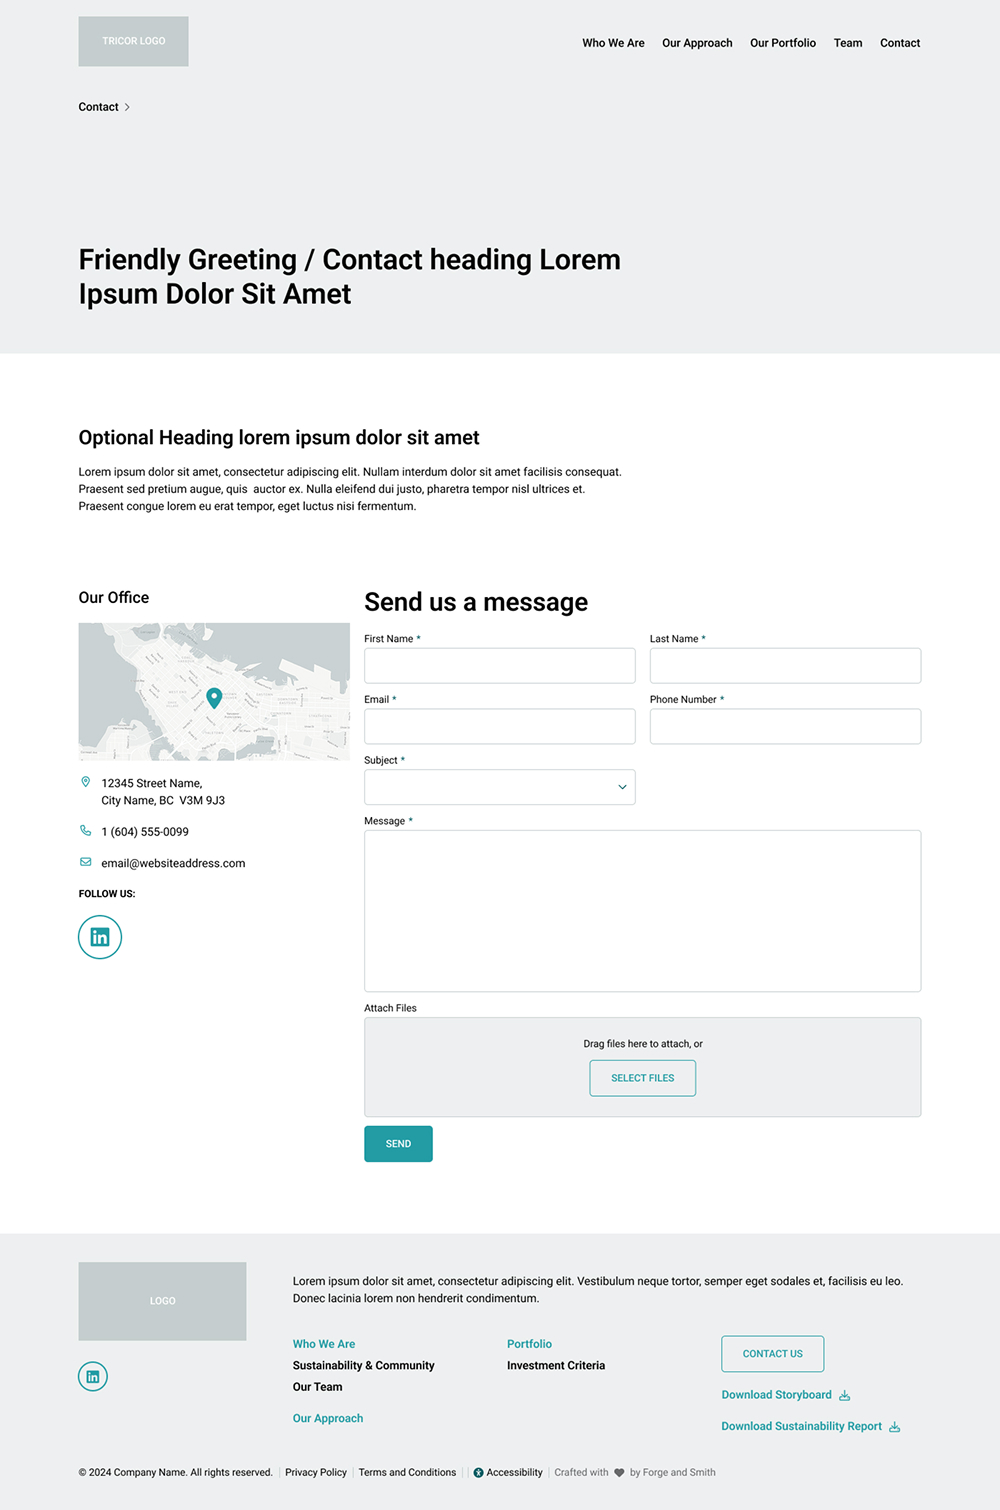Click the map location pin marker

point(214,697)
